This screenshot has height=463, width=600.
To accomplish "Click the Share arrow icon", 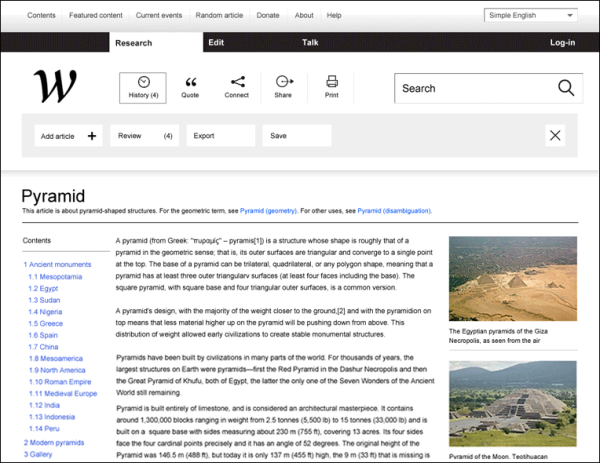I will click(x=283, y=82).
